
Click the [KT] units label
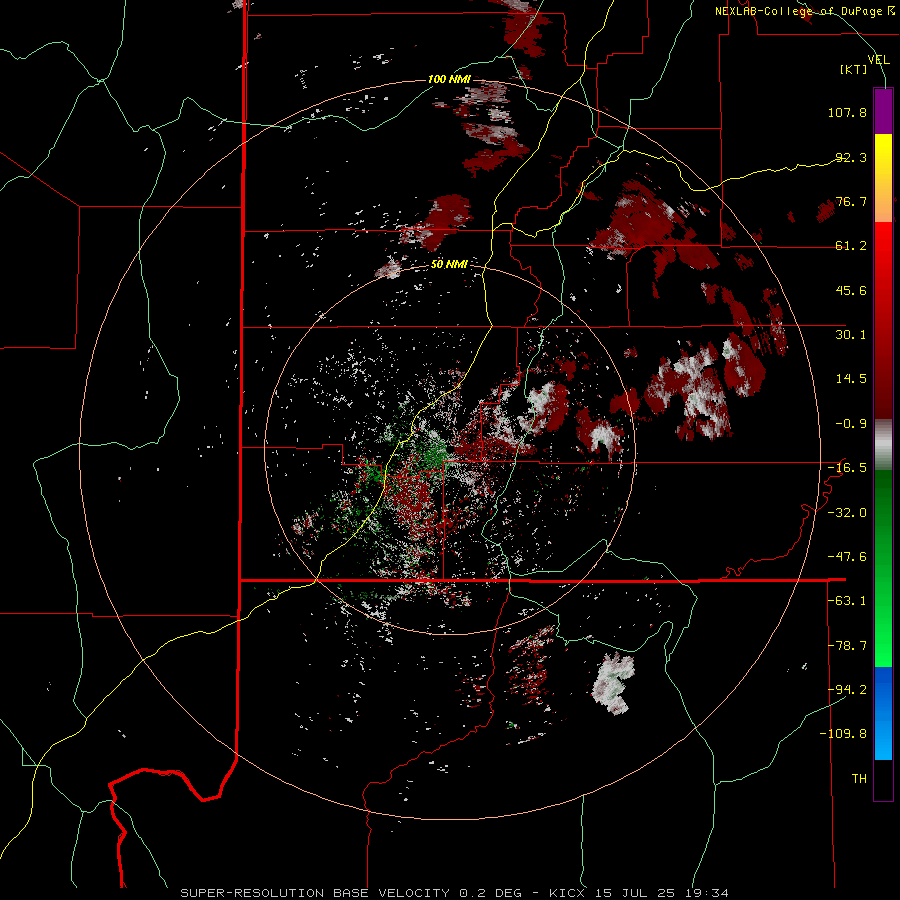(x=854, y=69)
